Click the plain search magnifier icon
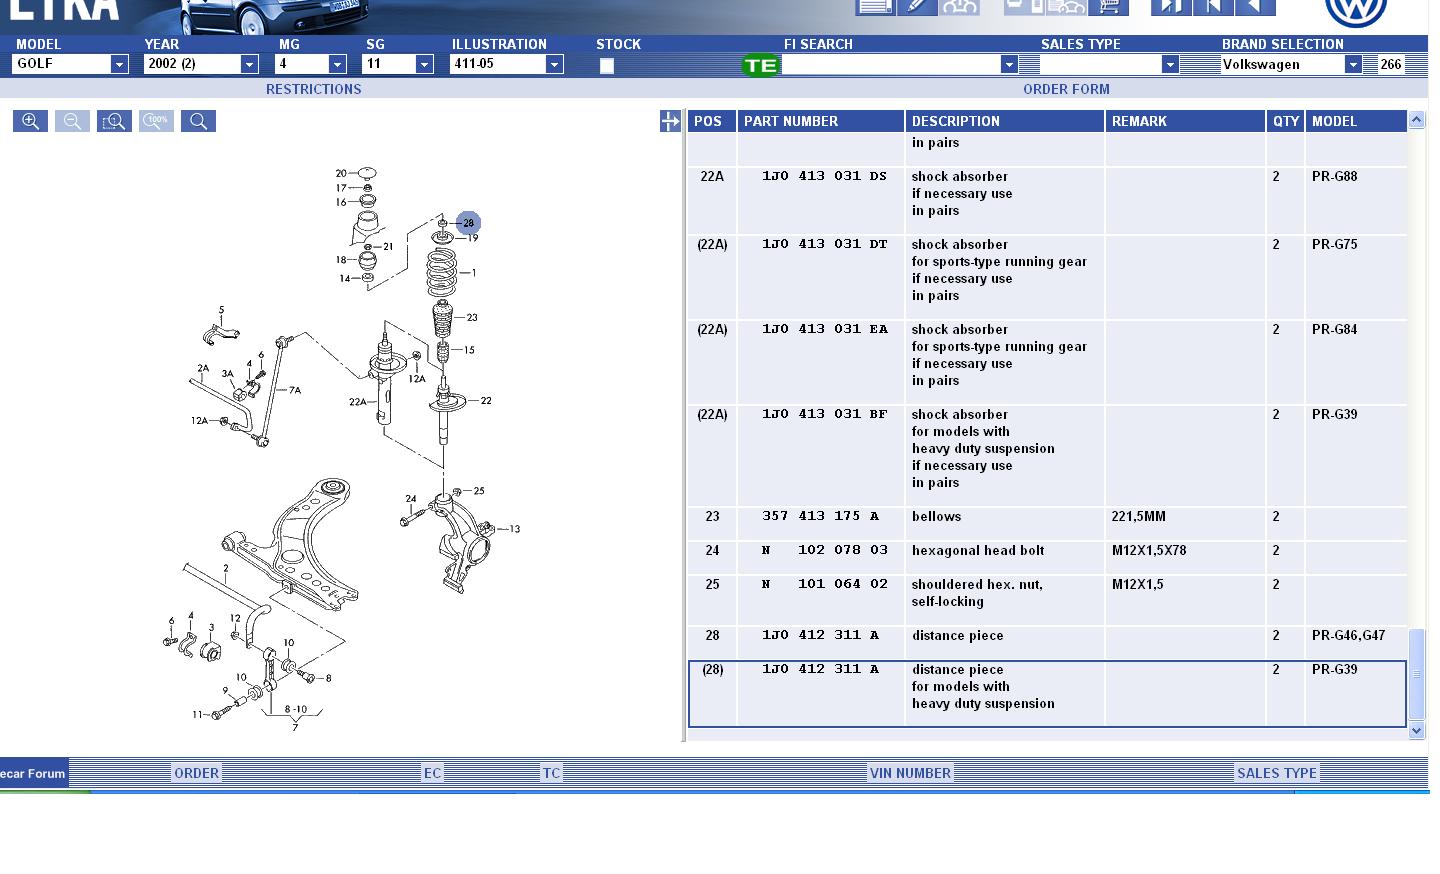 pyautogui.click(x=198, y=121)
